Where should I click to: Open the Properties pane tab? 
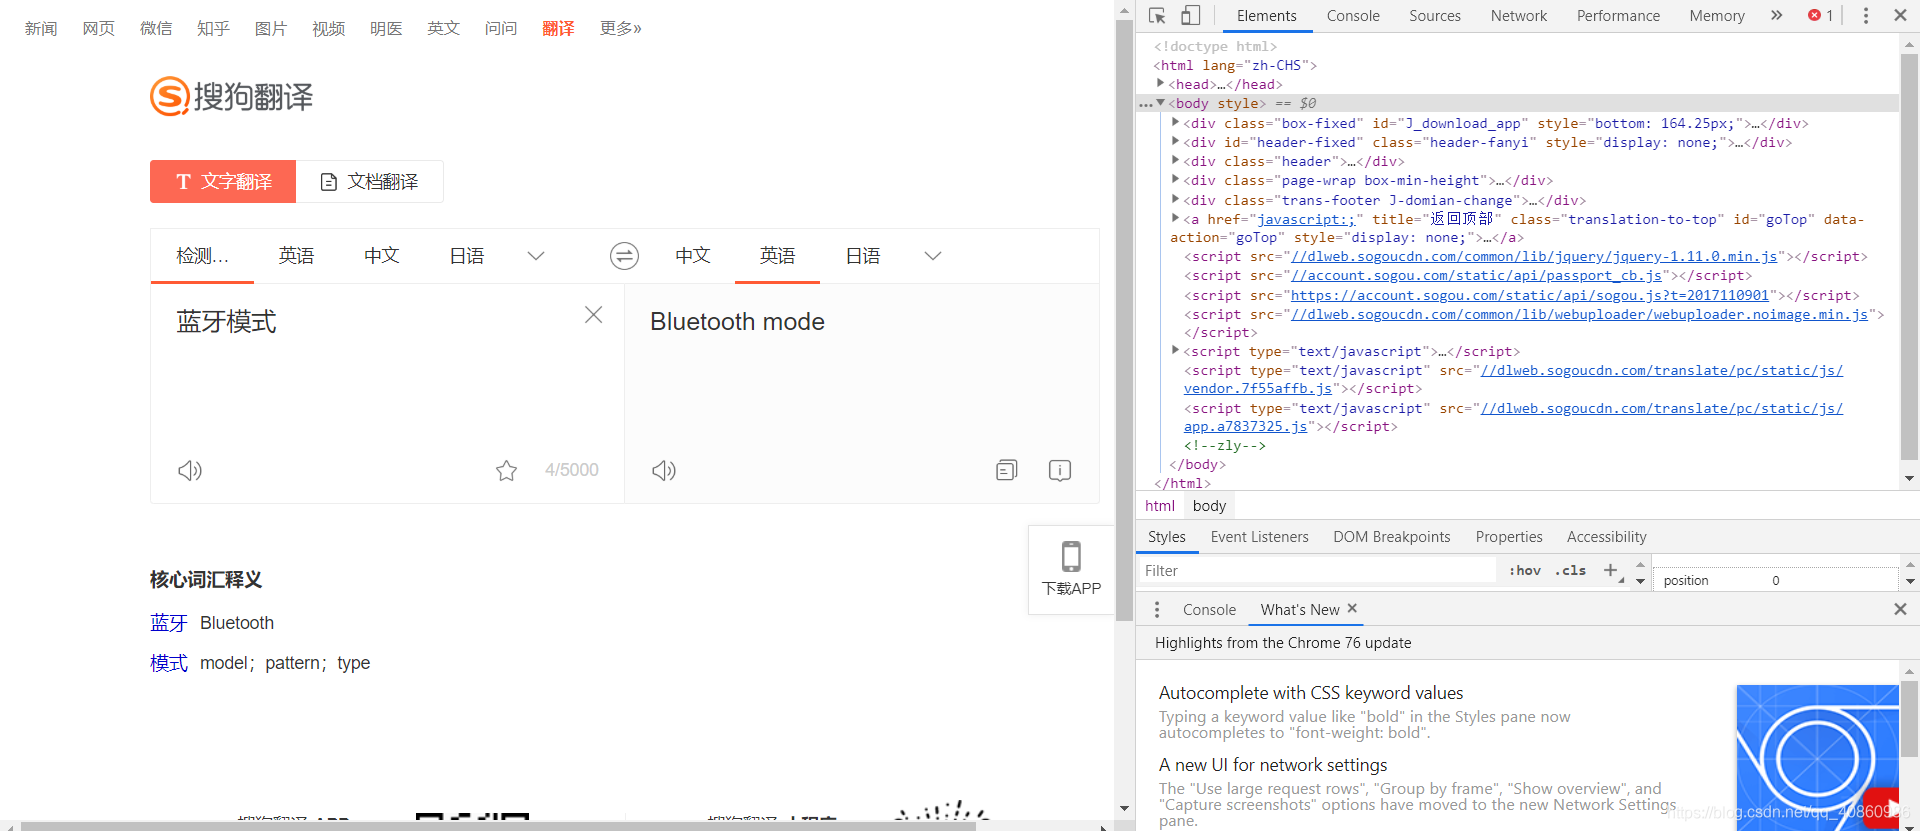[1509, 537]
